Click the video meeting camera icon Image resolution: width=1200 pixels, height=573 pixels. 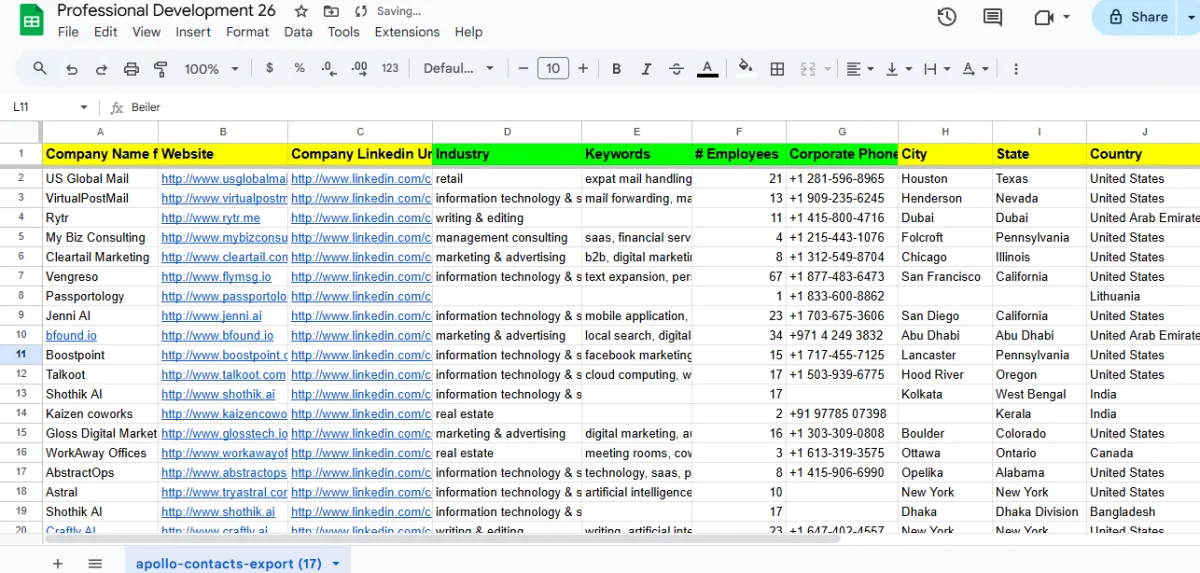[x=1045, y=17]
